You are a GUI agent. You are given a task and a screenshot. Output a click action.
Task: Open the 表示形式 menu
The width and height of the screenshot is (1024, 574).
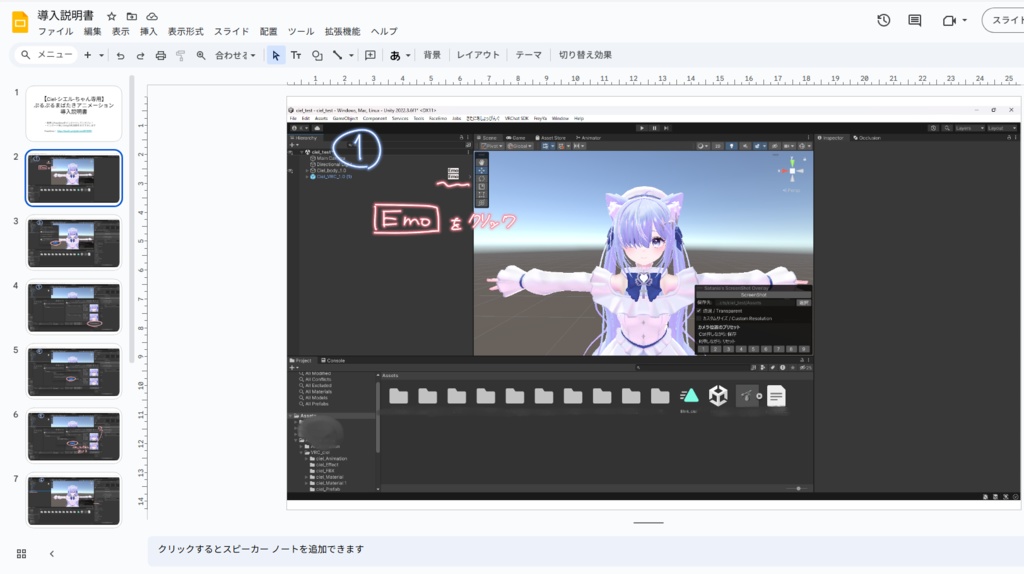[x=185, y=31]
